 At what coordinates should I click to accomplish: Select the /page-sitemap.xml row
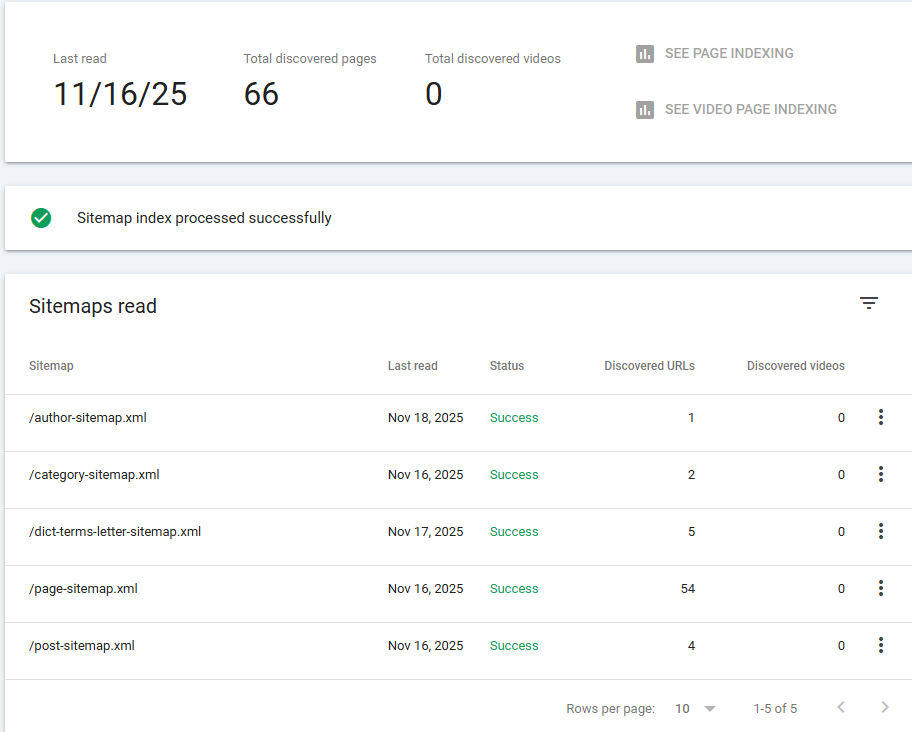click(x=84, y=589)
